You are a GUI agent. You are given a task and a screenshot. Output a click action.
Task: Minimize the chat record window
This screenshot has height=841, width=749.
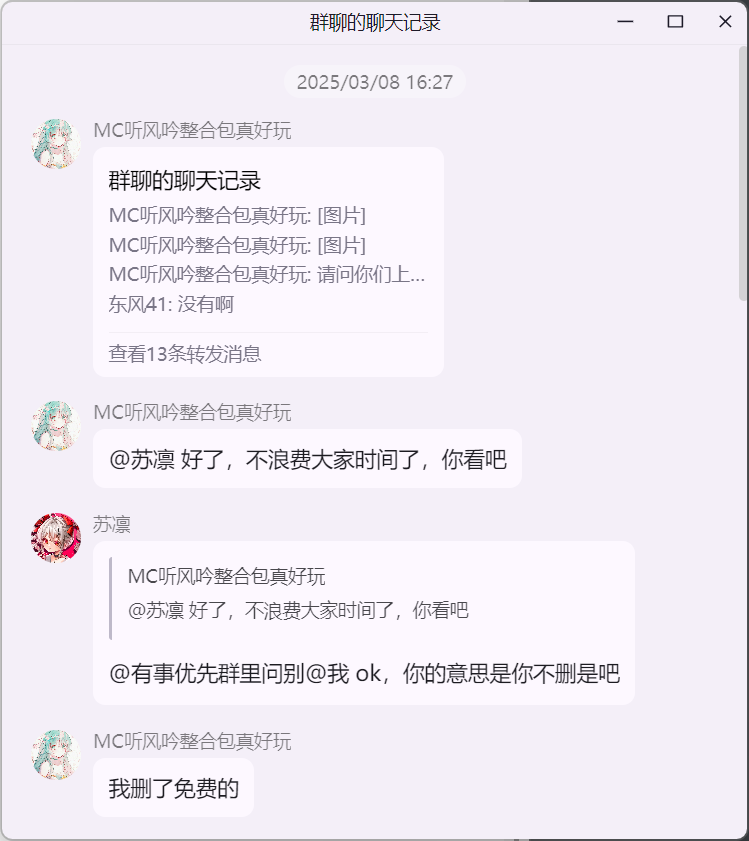(x=625, y=21)
